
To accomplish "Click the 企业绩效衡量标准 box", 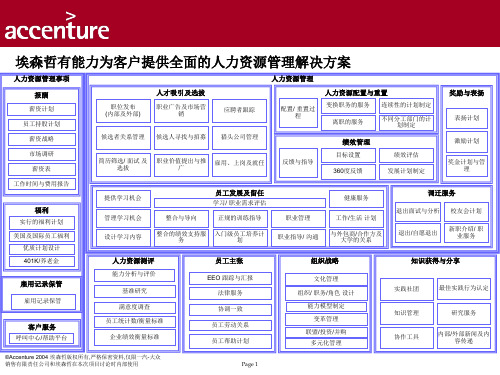I will (134, 337).
